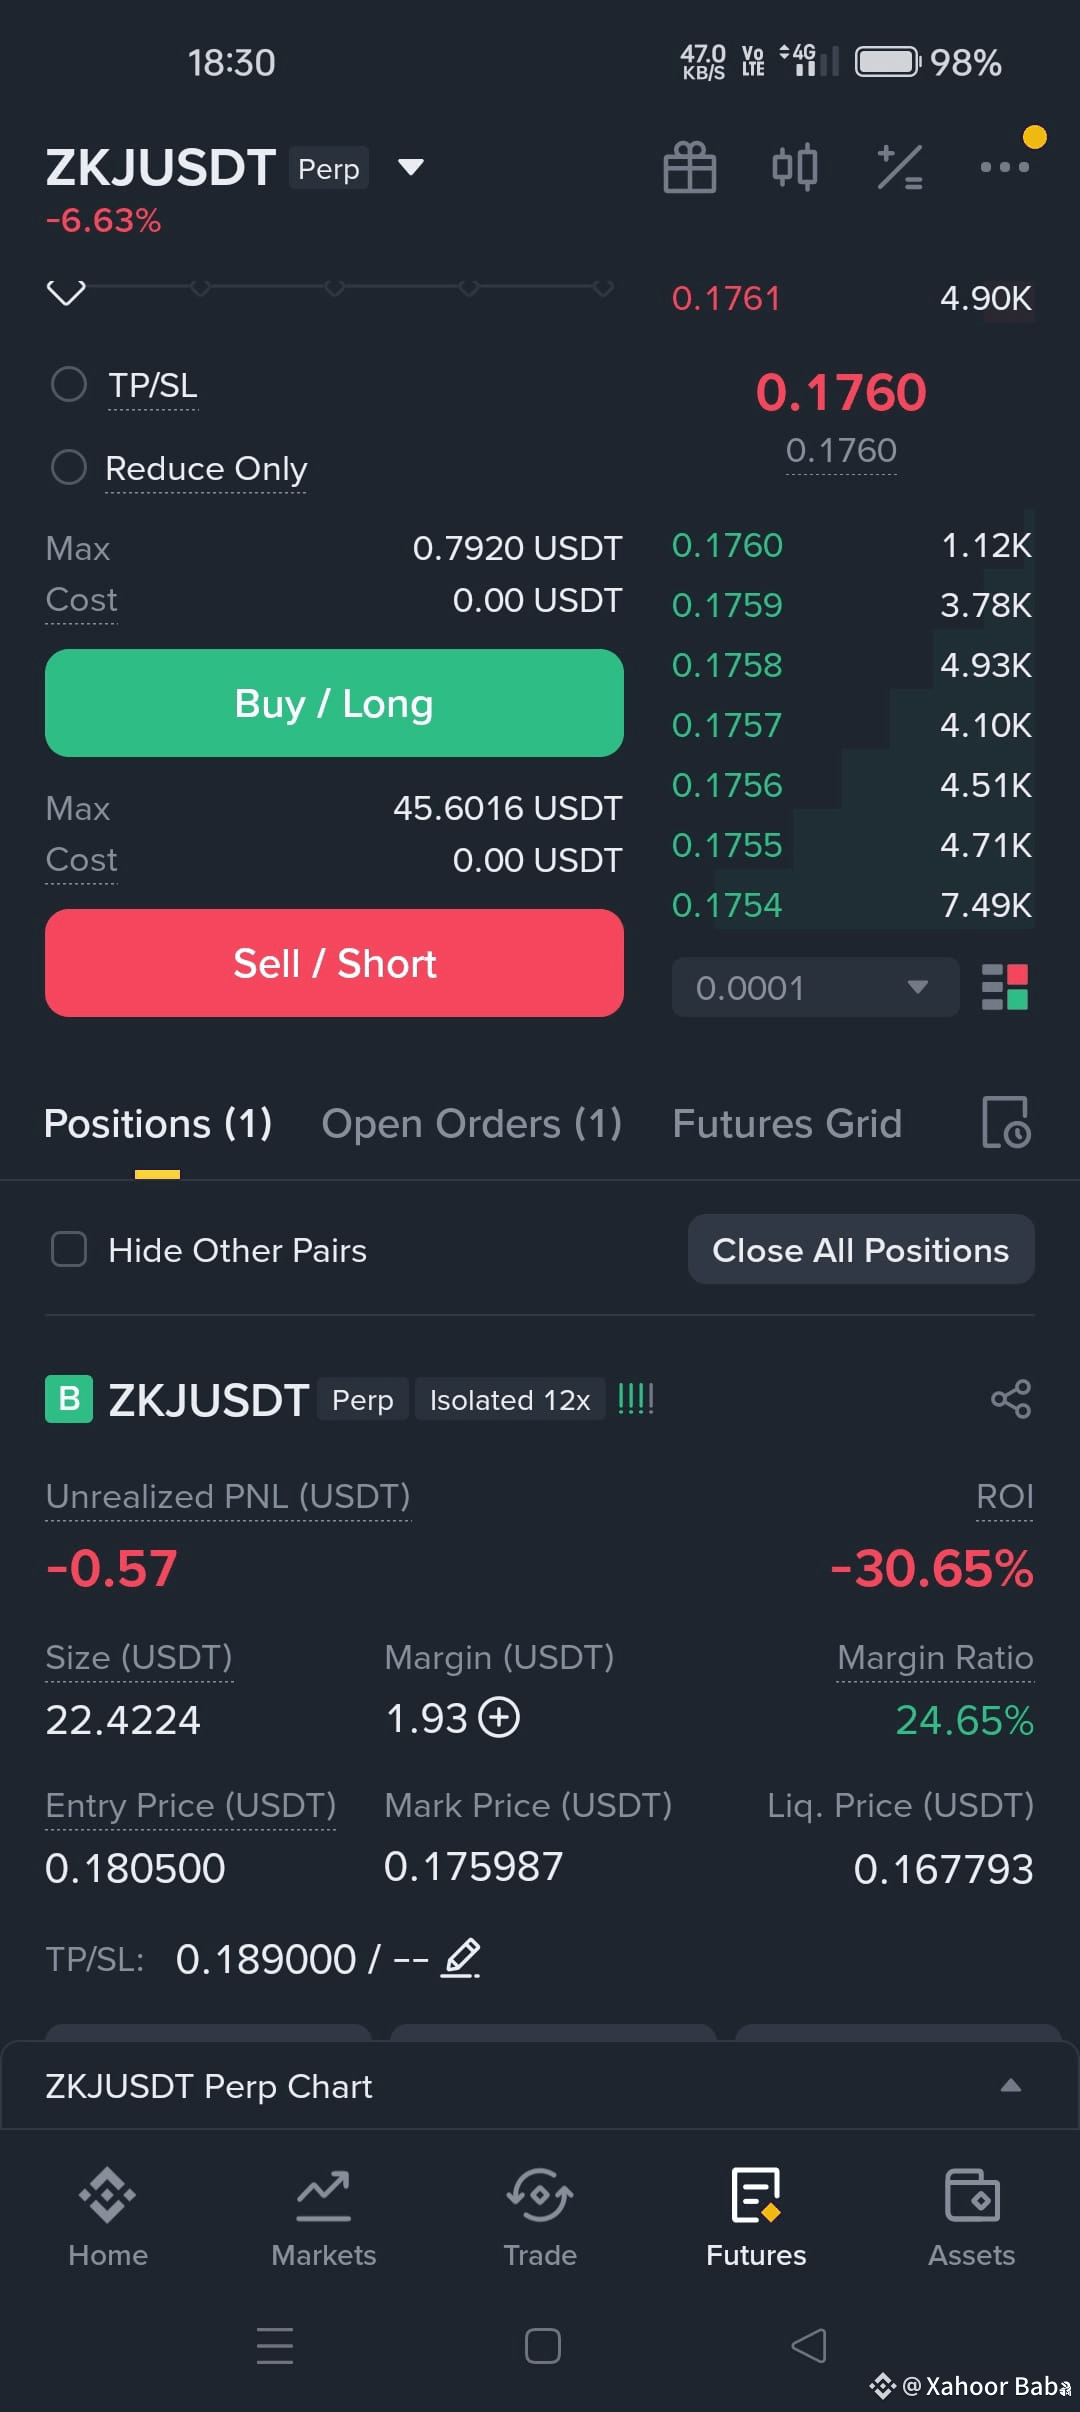
Task: Enable the TP/SL option
Action: (69, 384)
